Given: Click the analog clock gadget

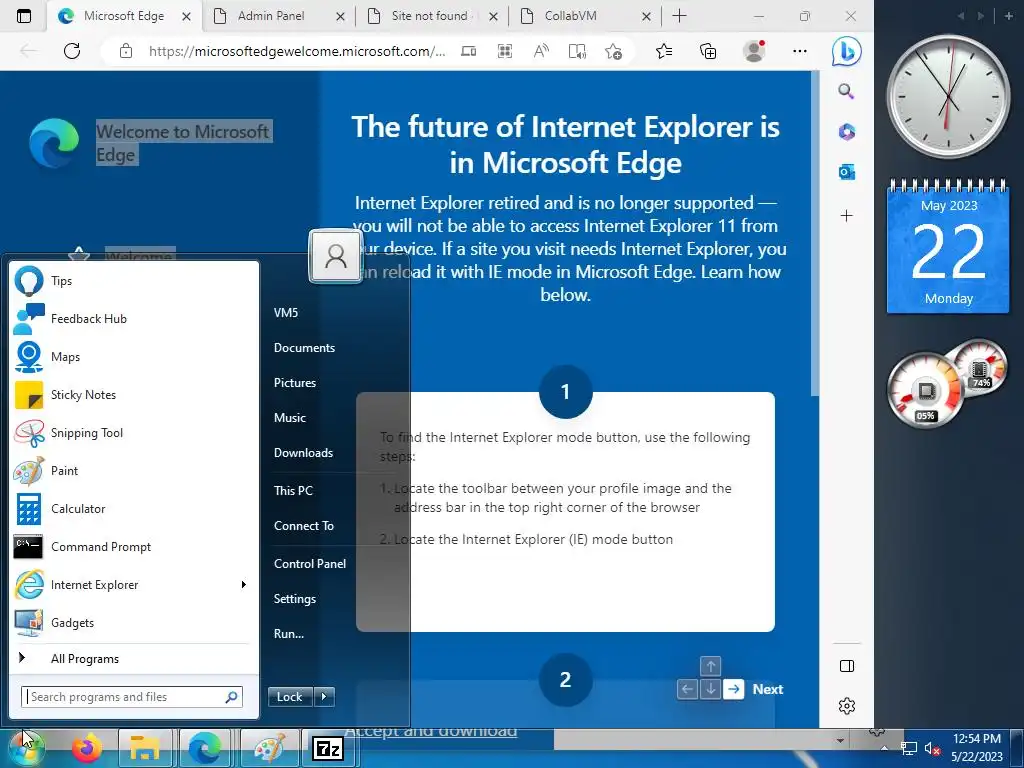Looking at the screenshot, I should [x=948, y=97].
